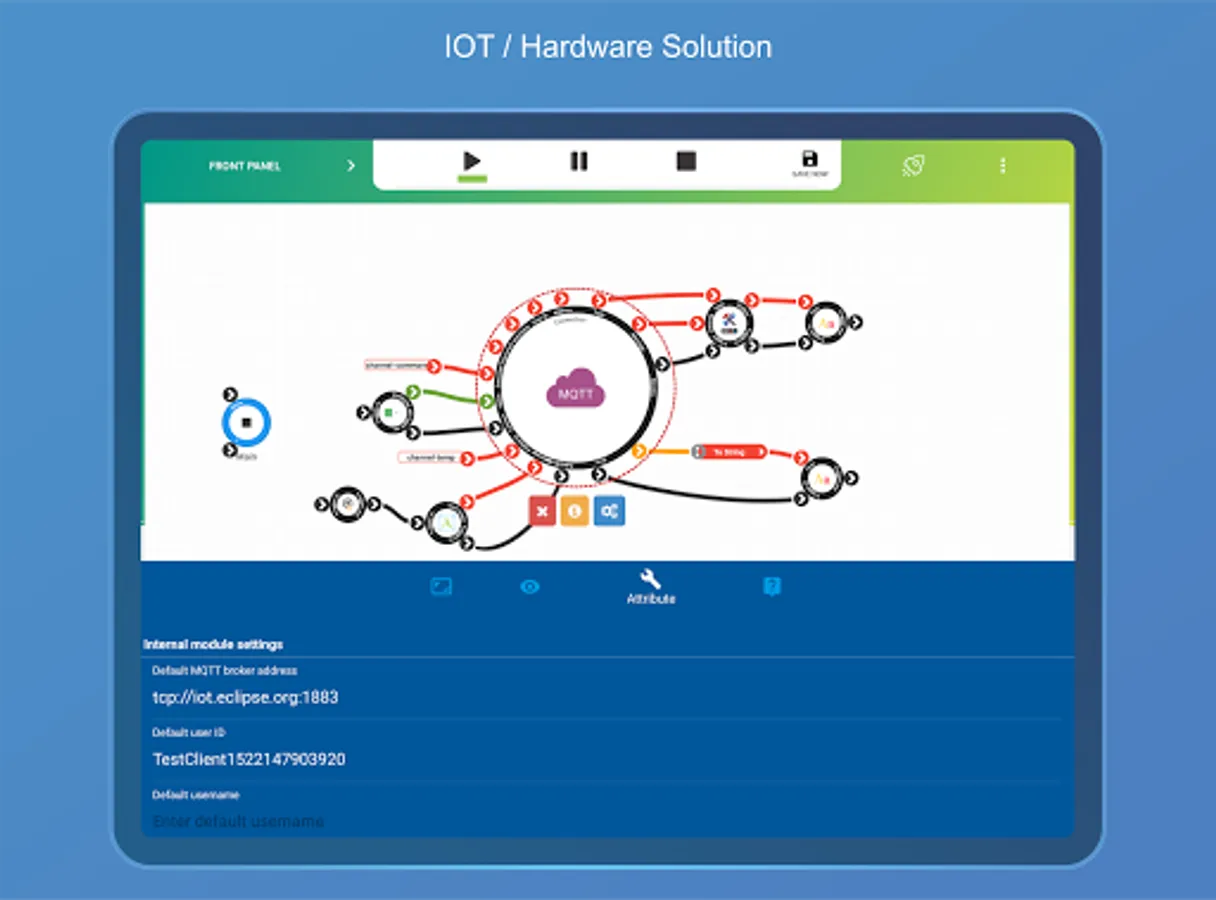Select the MQTT cloud node

(575, 389)
